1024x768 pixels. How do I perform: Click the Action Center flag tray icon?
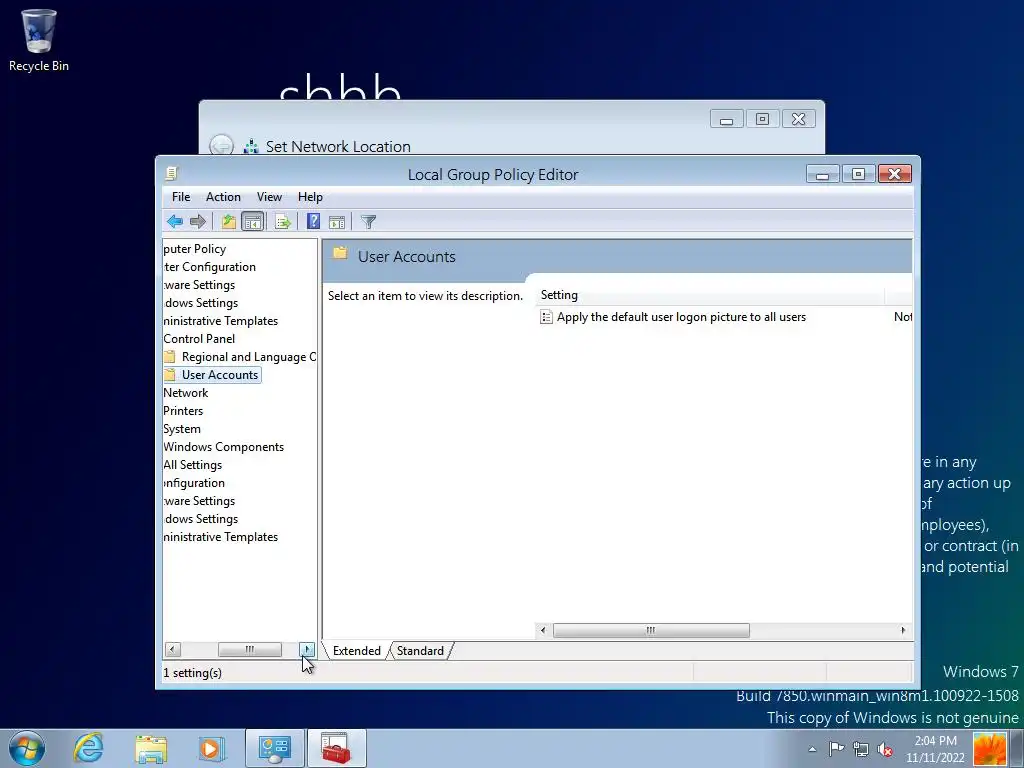click(x=836, y=749)
